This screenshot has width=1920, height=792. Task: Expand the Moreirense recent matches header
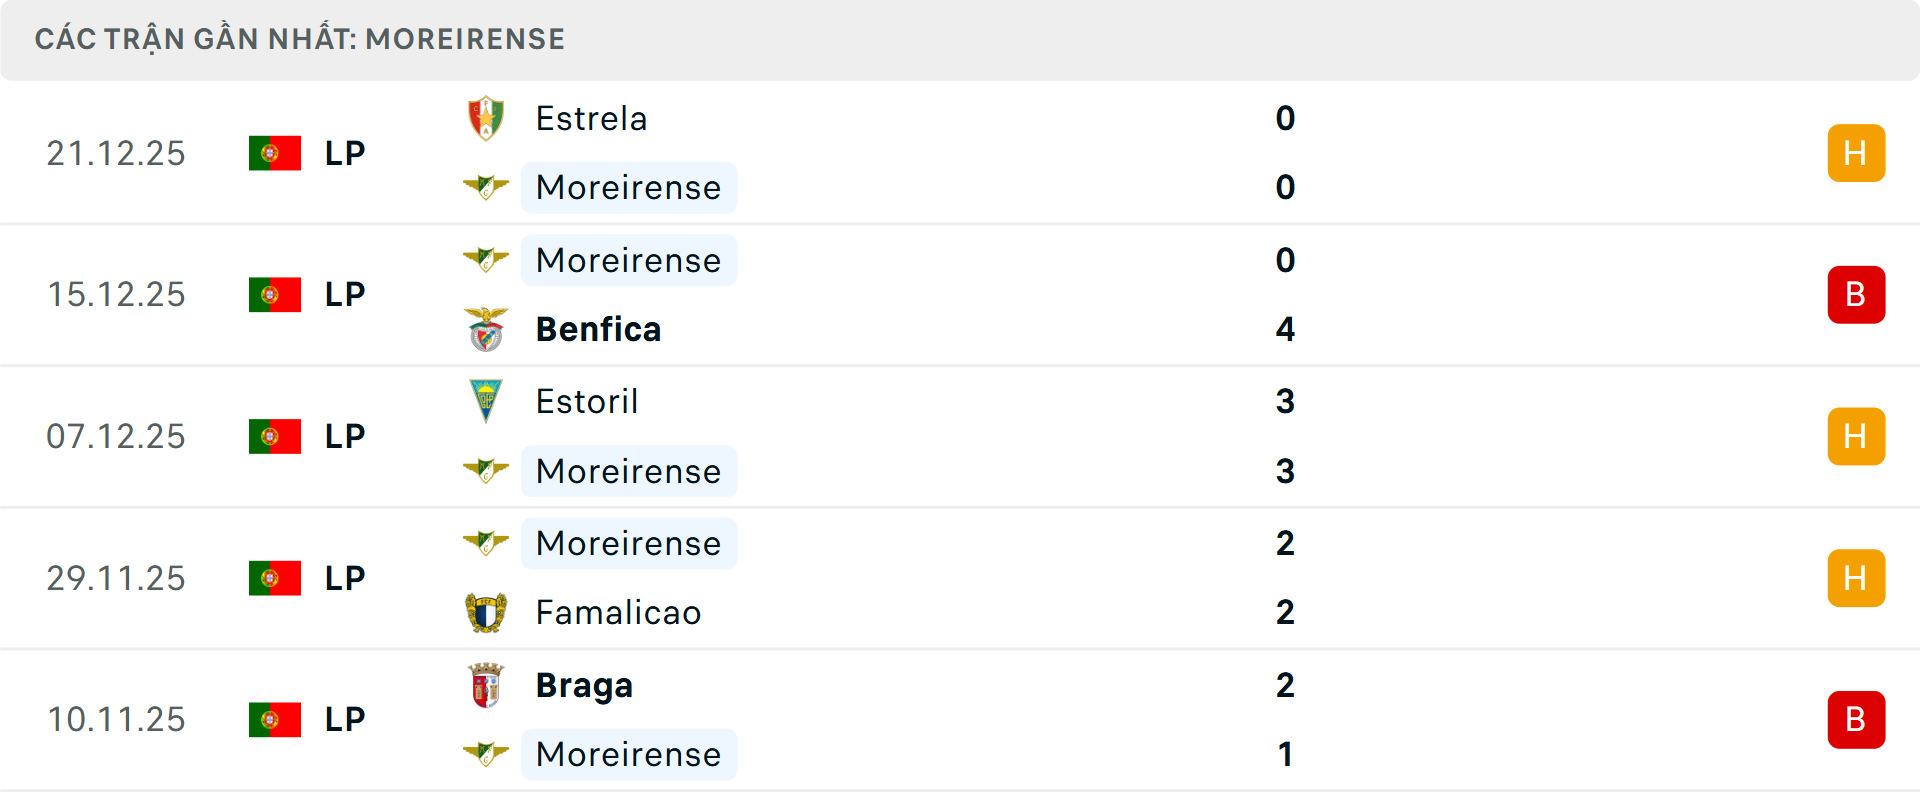coord(300,39)
